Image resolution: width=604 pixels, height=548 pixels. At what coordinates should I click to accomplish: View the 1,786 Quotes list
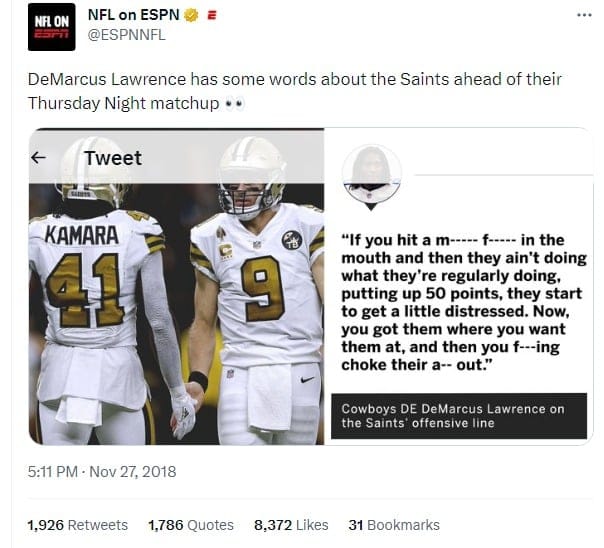point(191,525)
